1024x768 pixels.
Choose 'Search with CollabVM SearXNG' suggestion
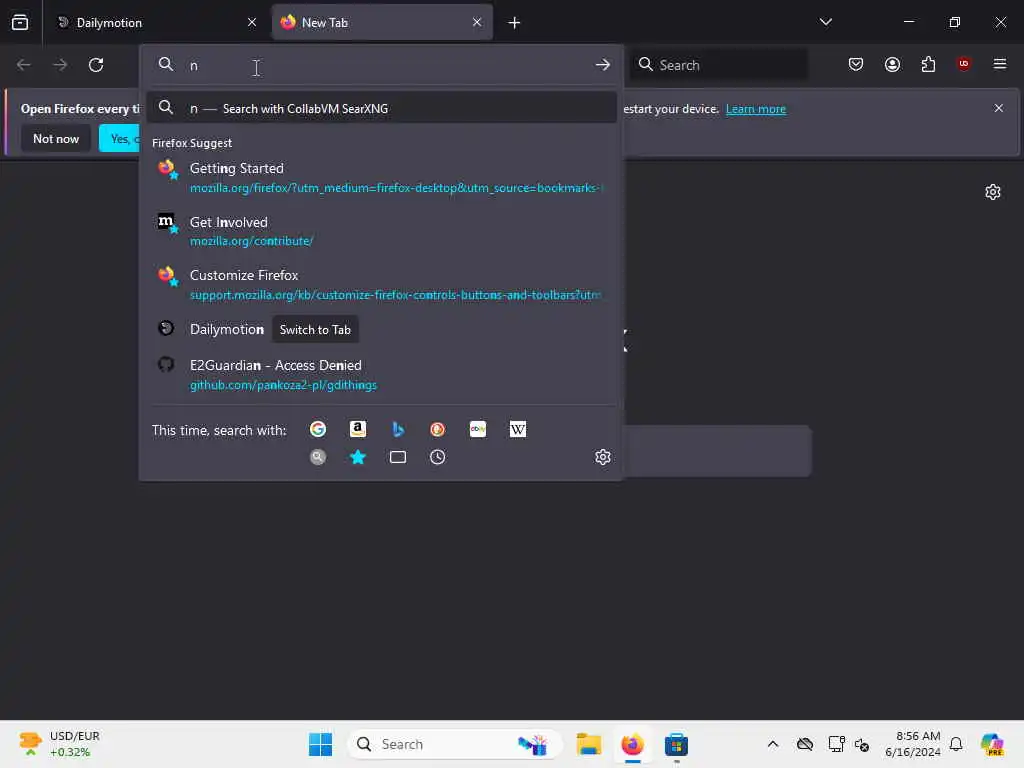click(x=381, y=108)
